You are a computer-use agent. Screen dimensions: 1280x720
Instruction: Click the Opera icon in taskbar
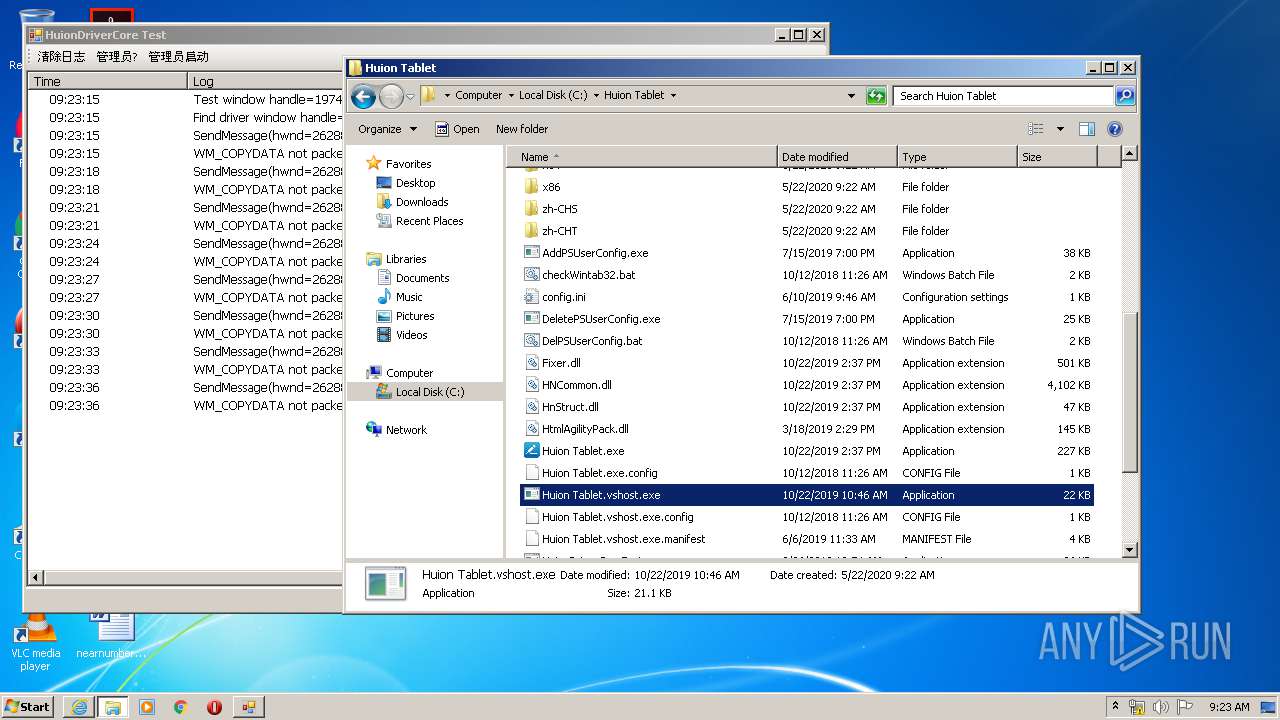(214, 706)
